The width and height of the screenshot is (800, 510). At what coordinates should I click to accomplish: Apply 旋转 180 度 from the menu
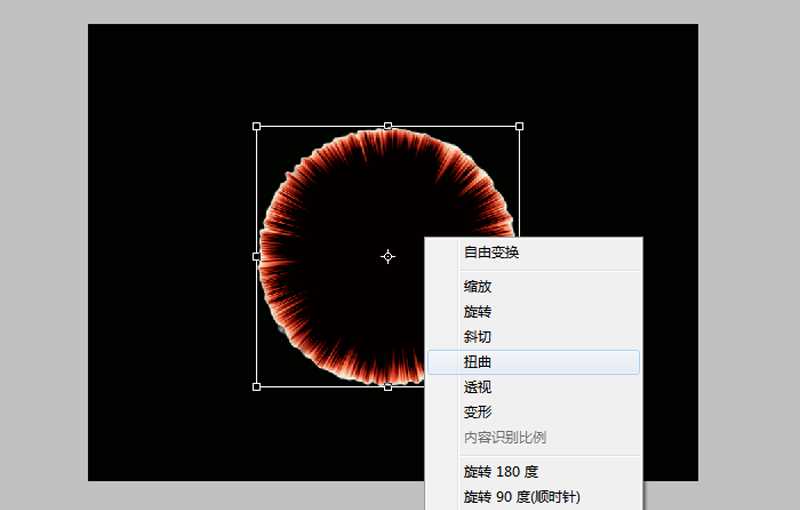[x=501, y=471]
